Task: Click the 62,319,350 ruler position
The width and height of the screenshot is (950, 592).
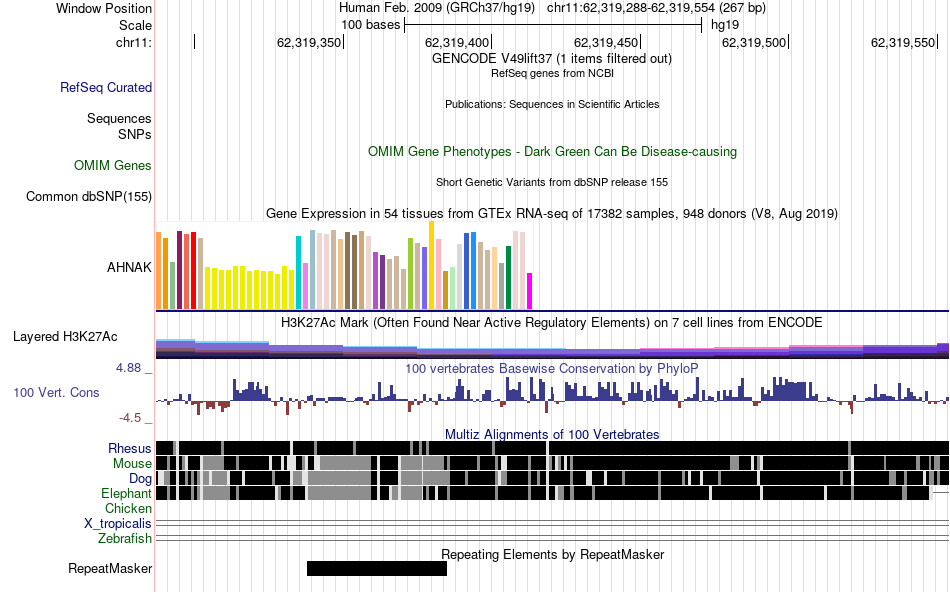Action: click(309, 42)
